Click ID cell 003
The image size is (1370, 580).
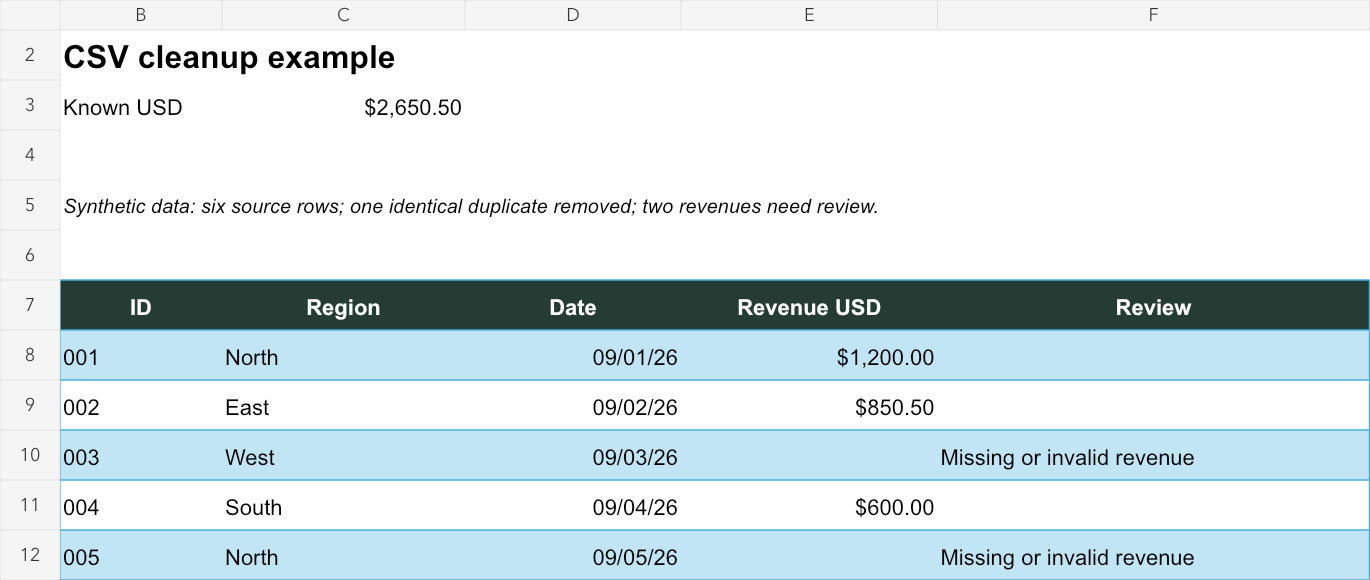[x=141, y=455]
